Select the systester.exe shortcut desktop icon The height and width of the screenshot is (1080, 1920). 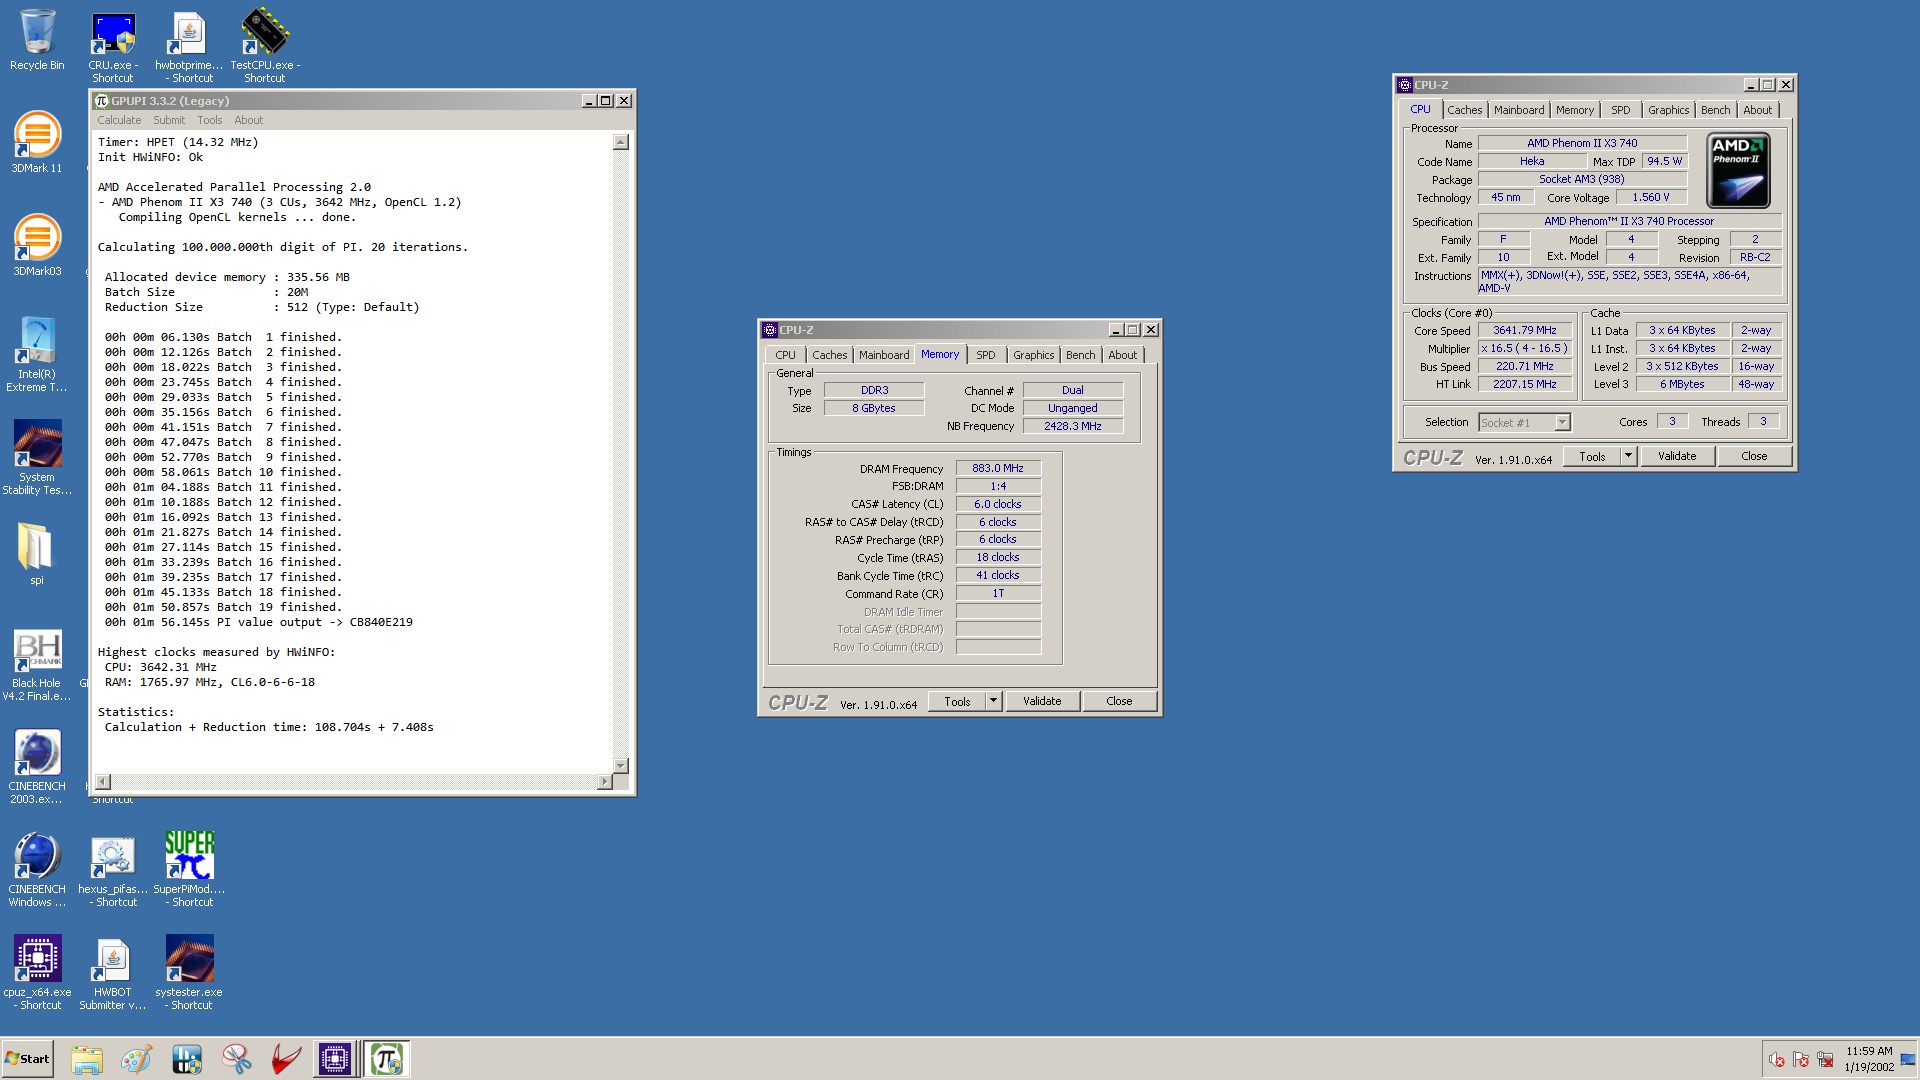pyautogui.click(x=189, y=973)
